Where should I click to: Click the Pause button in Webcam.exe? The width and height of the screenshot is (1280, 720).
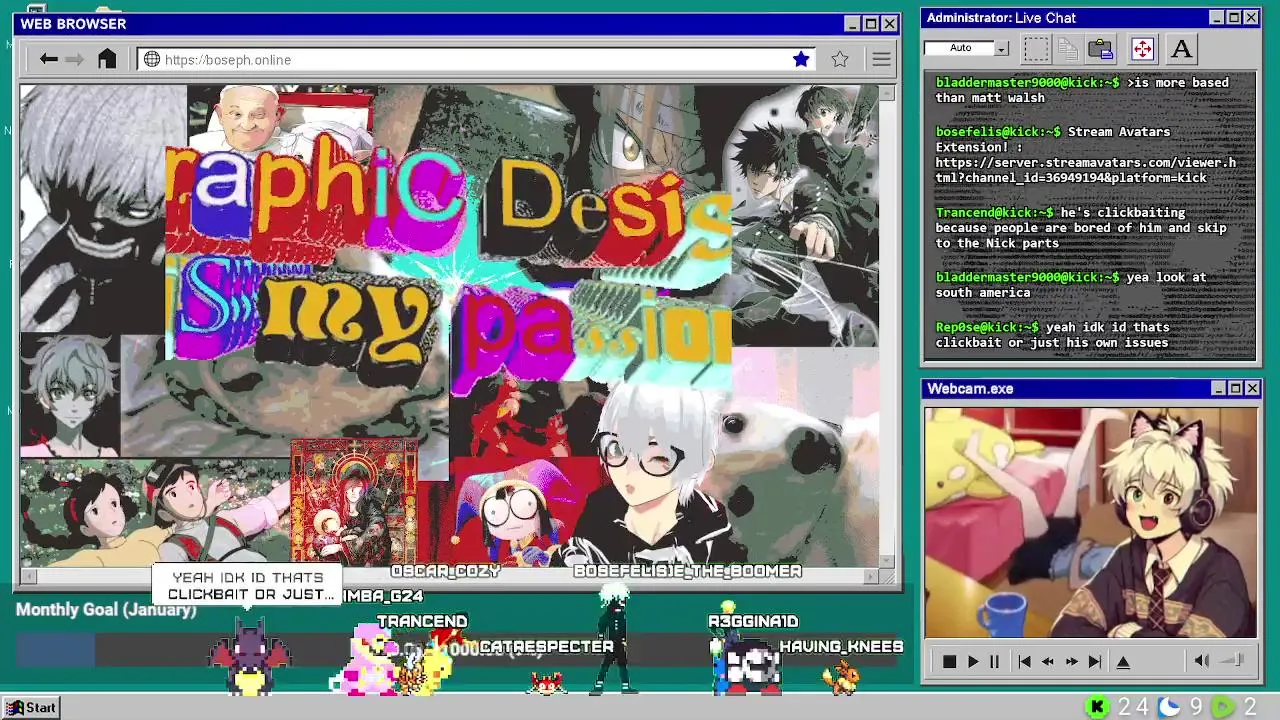(994, 661)
